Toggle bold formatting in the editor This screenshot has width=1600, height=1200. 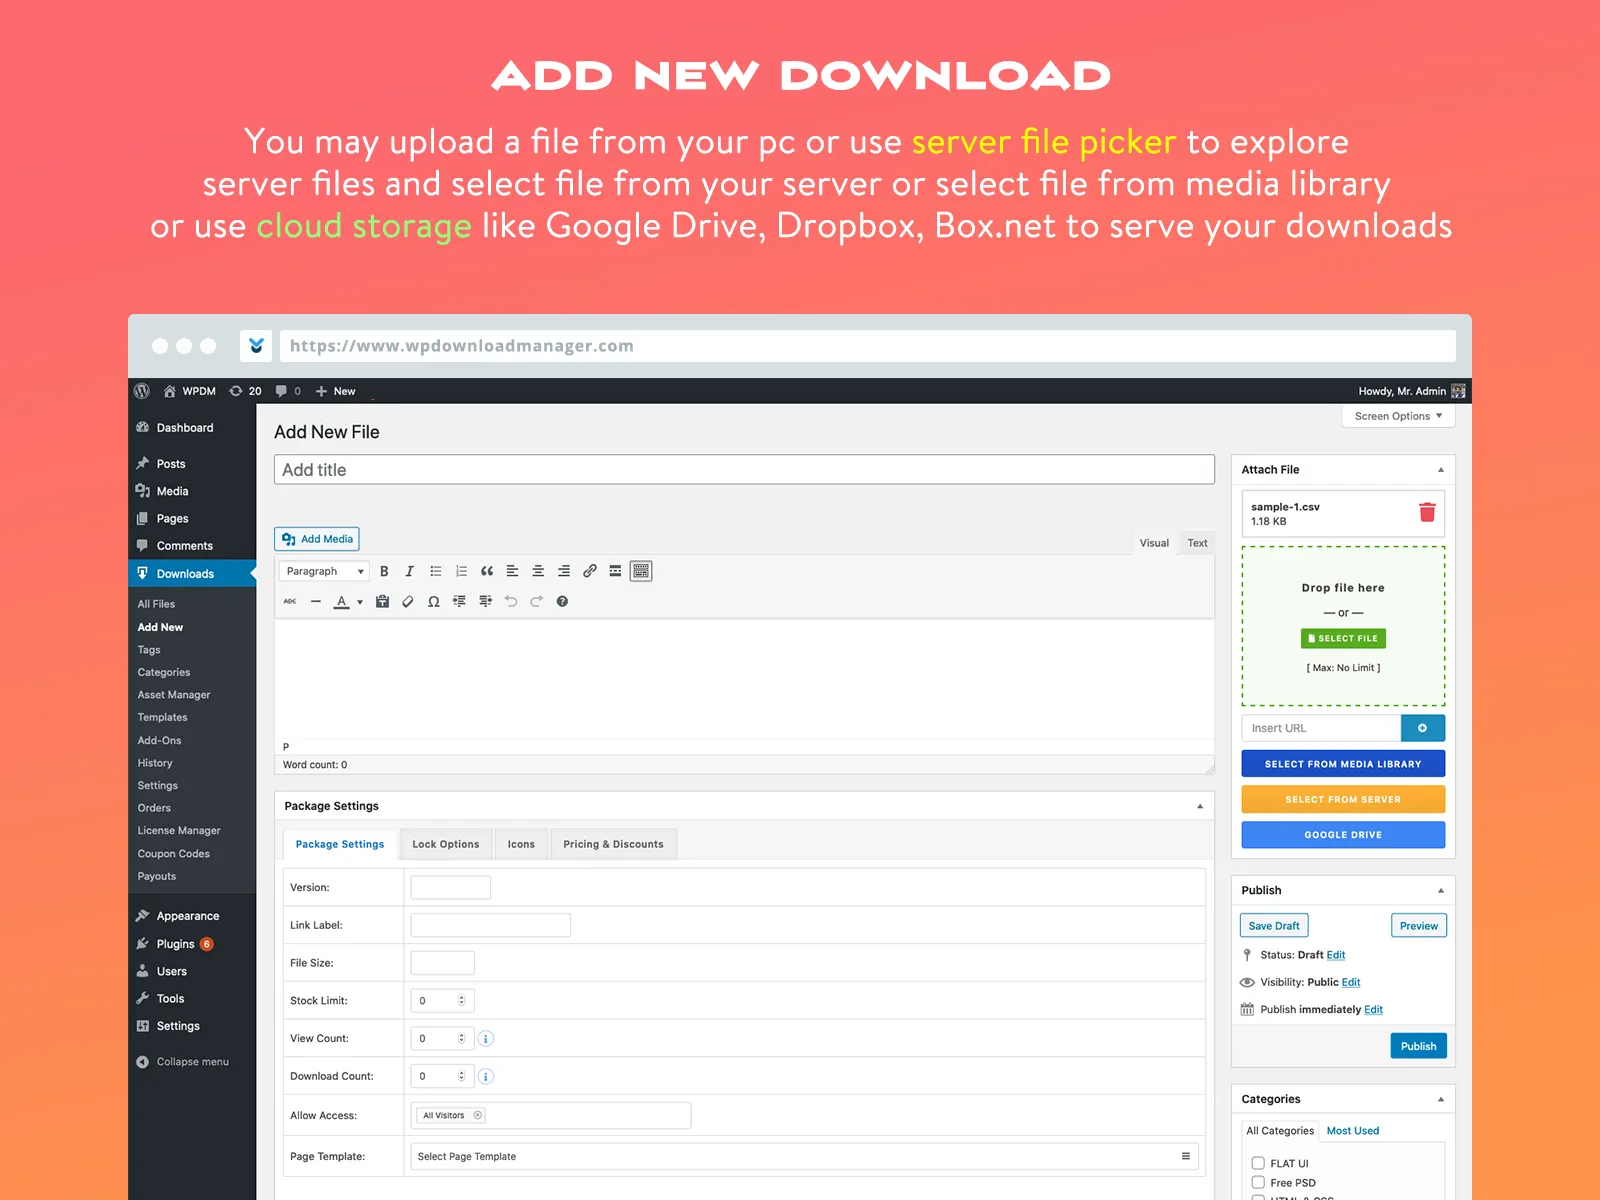(x=384, y=571)
